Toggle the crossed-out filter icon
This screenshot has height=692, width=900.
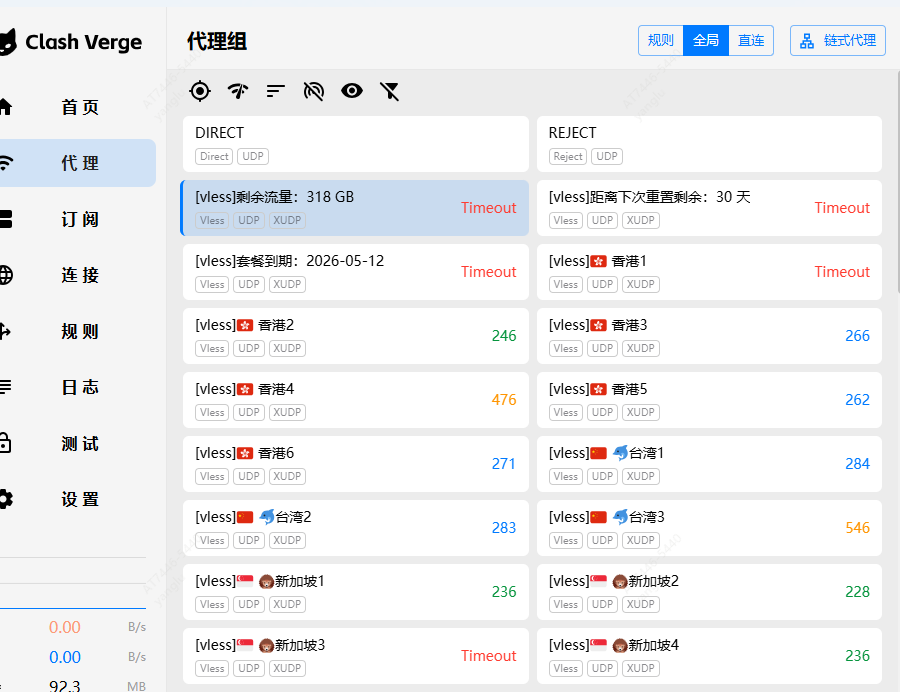click(x=390, y=91)
